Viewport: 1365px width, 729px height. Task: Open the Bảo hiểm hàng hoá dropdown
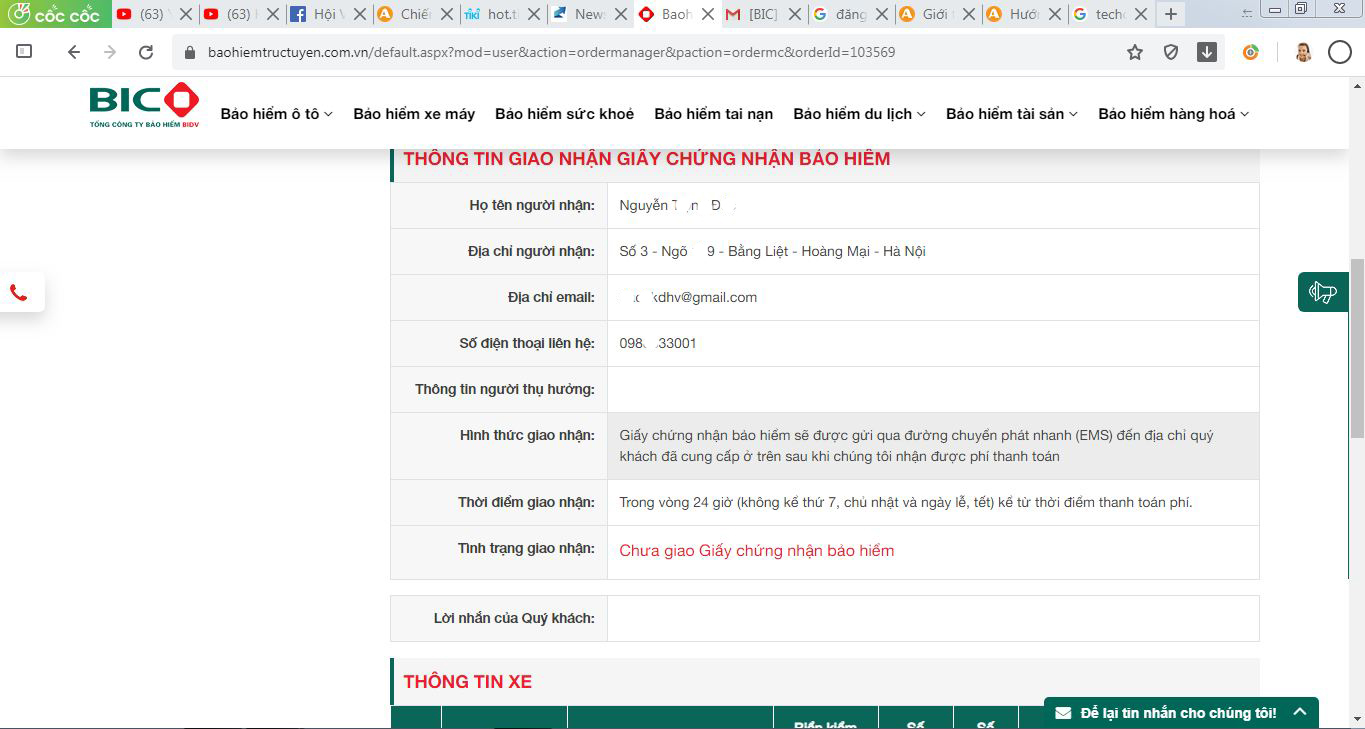[1173, 114]
